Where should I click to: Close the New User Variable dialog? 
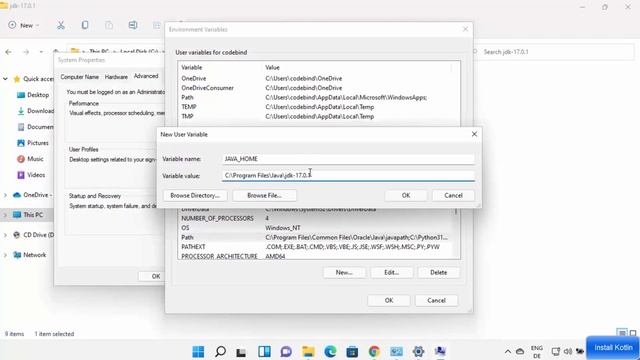point(474,134)
